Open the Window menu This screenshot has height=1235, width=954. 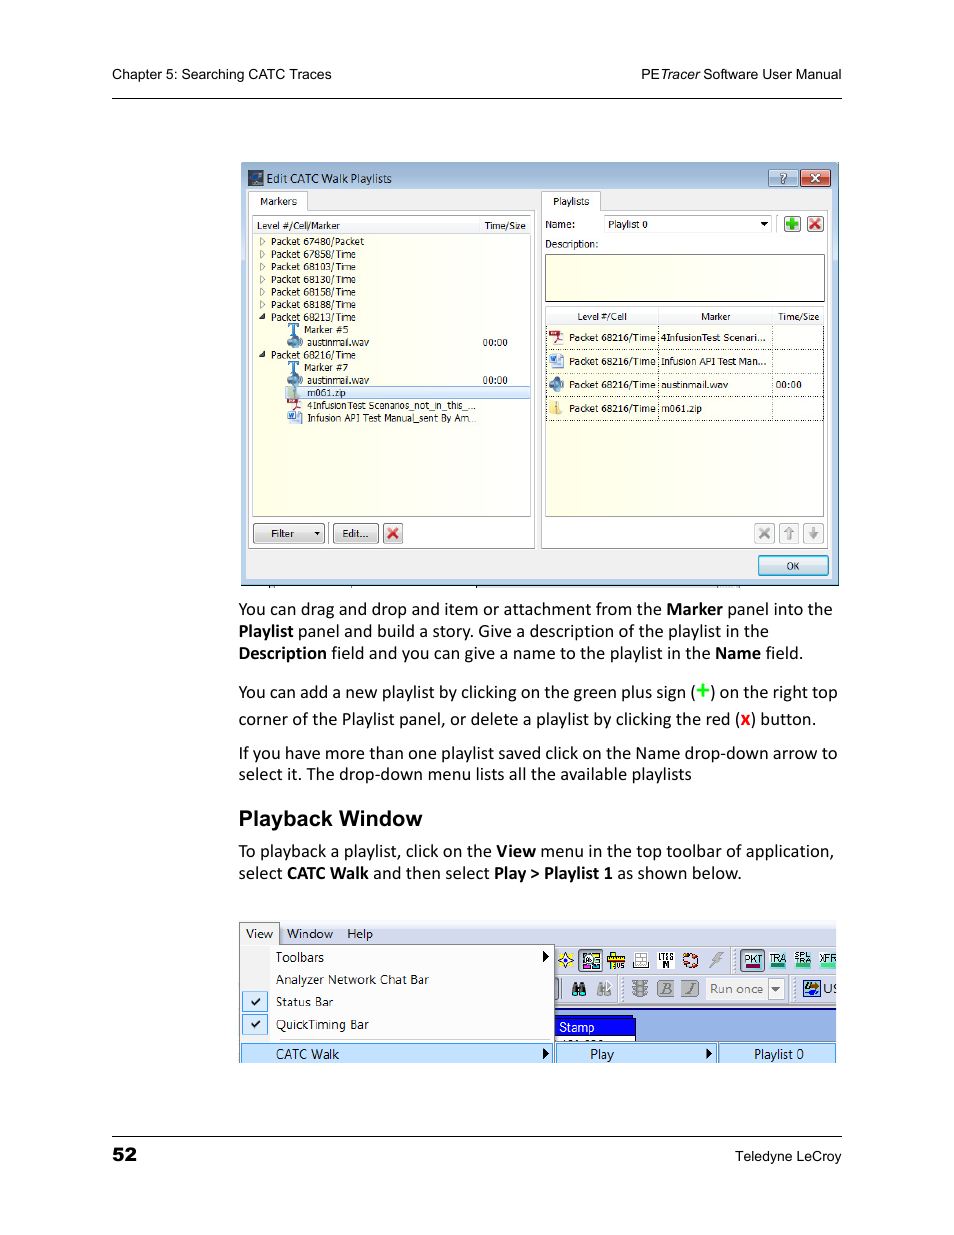click(x=310, y=934)
